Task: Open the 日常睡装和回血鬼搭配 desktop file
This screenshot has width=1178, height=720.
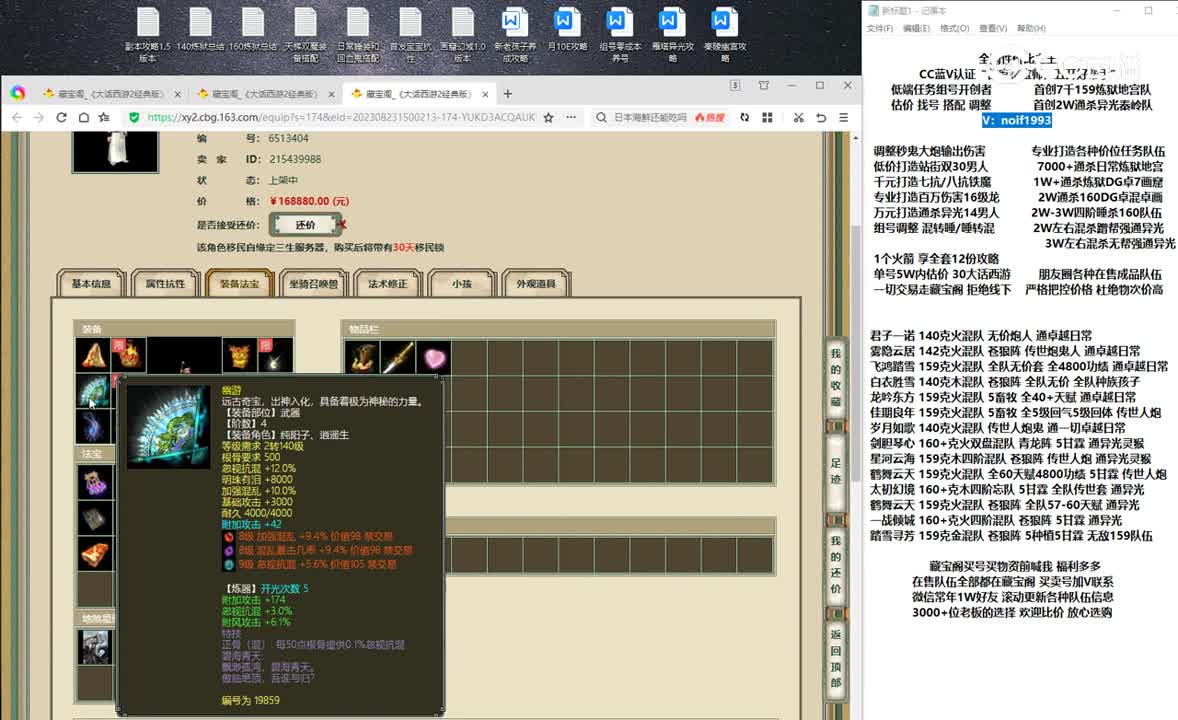Action: (x=358, y=35)
